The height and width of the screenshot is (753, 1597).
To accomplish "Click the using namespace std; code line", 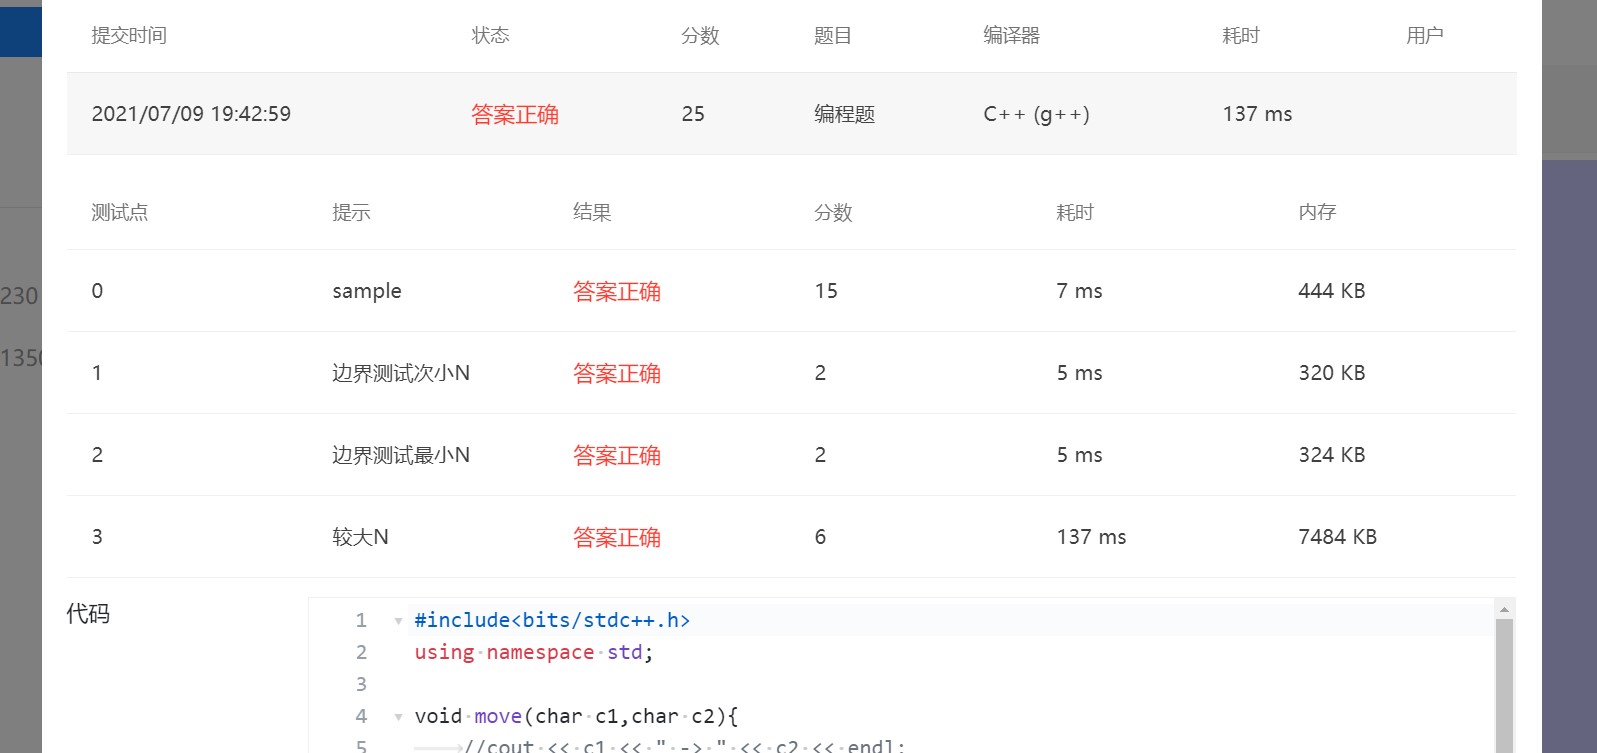I will (534, 652).
